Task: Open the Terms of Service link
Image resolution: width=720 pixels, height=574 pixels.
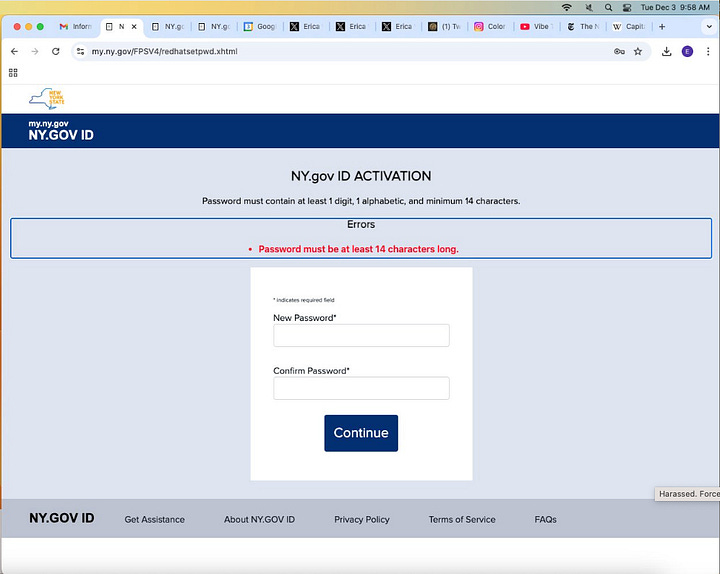Action: pyautogui.click(x=462, y=519)
